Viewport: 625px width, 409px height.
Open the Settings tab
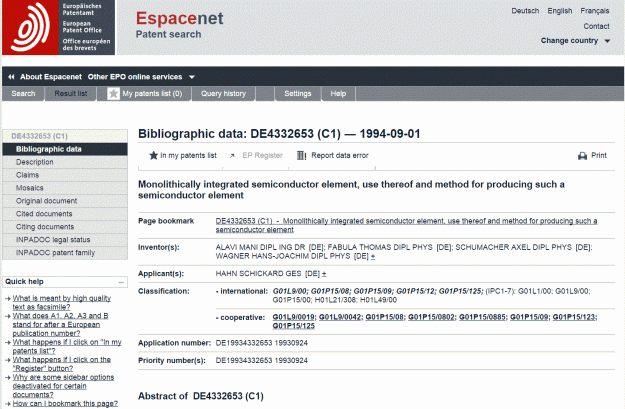298,93
